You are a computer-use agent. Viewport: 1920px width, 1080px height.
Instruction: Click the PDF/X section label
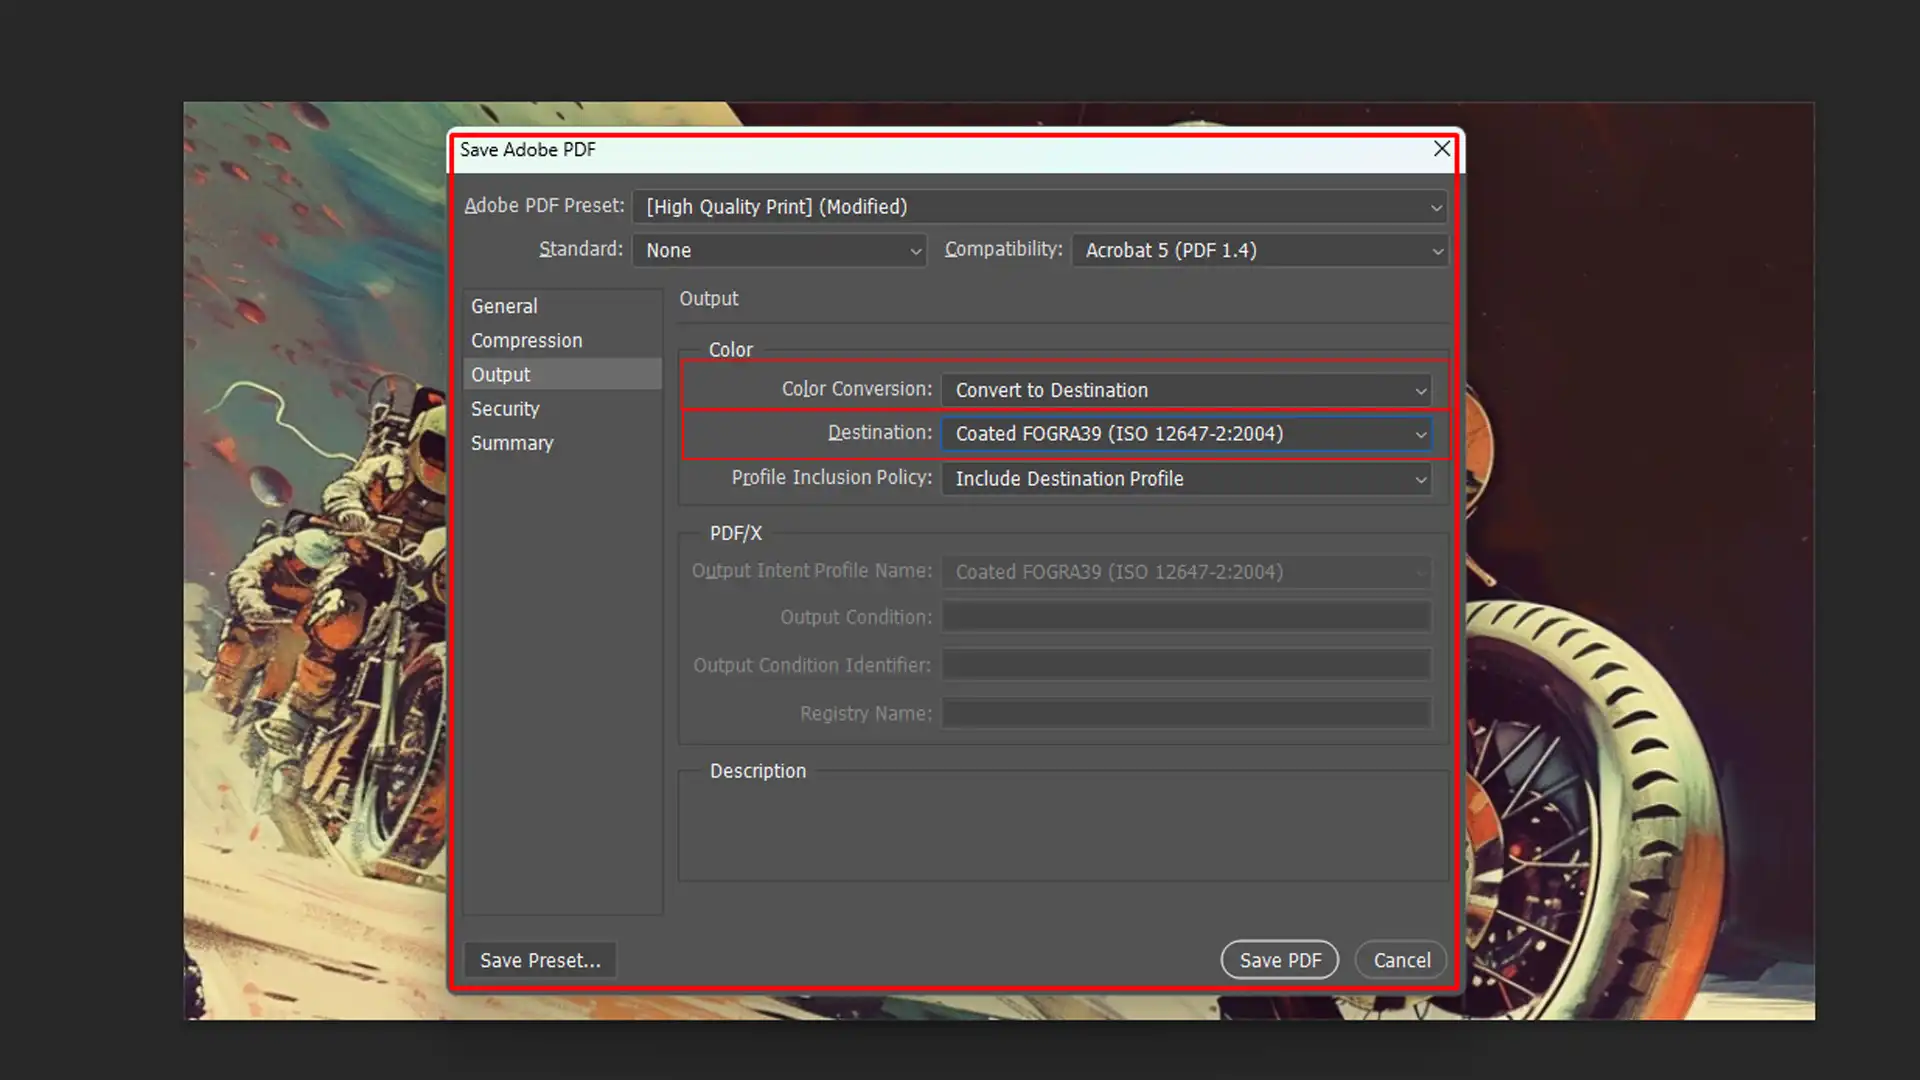tap(735, 533)
